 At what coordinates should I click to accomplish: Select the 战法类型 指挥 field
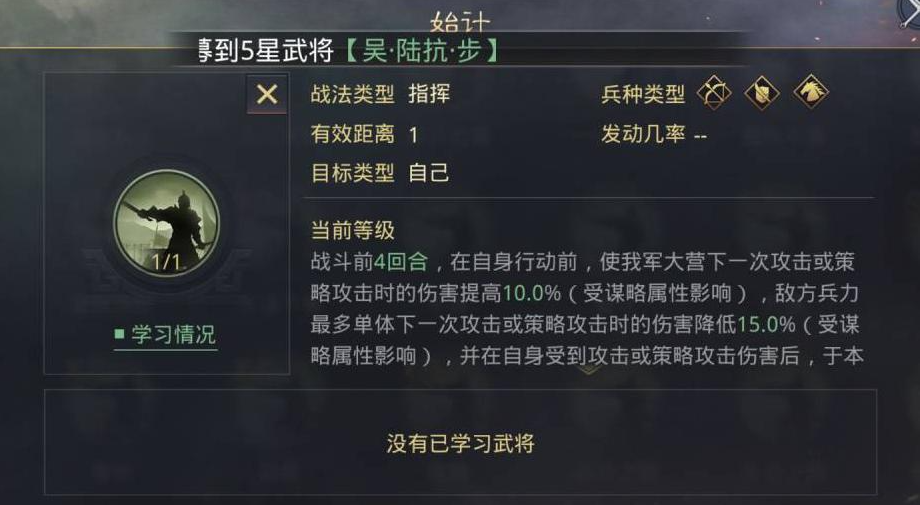click(380, 94)
